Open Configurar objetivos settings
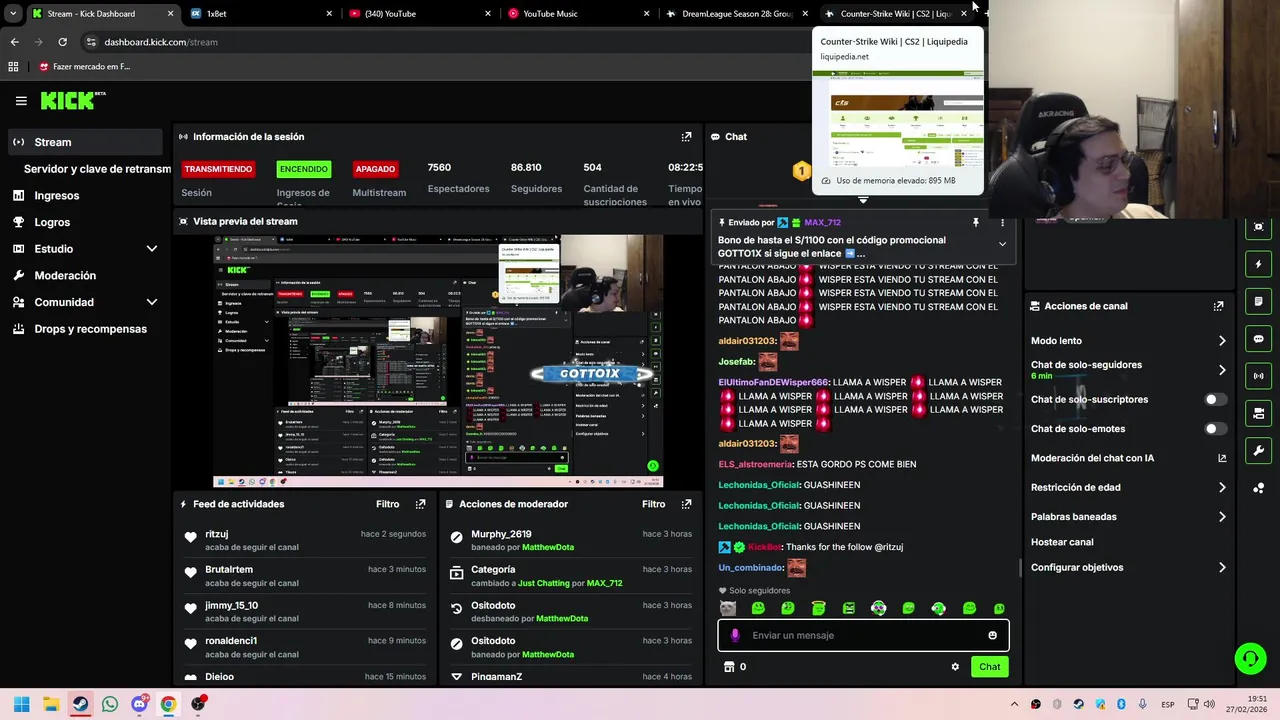 pyautogui.click(x=1128, y=567)
